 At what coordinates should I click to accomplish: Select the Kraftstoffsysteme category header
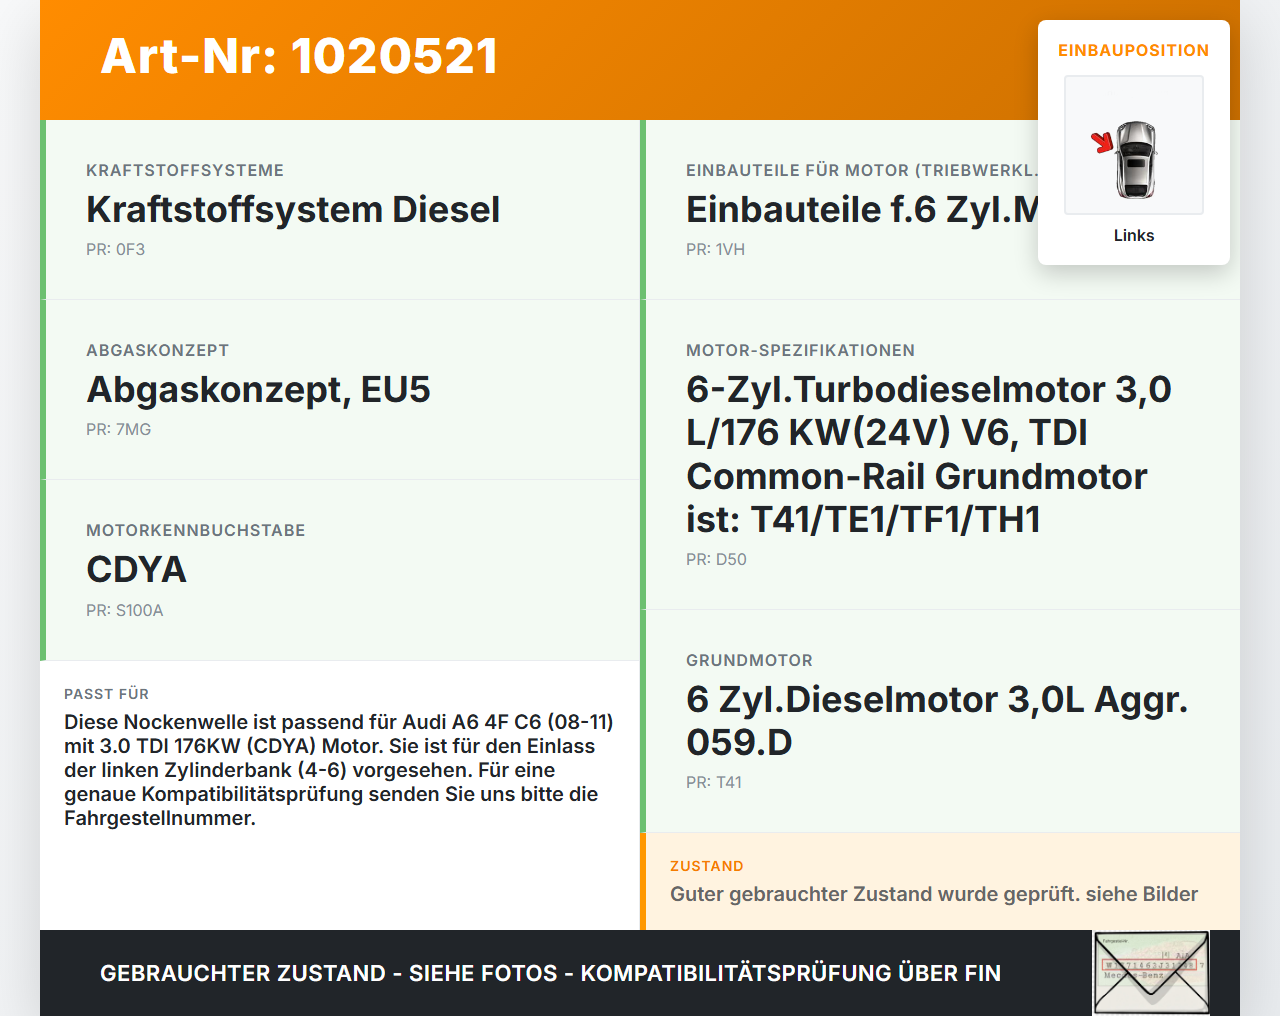tap(185, 170)
